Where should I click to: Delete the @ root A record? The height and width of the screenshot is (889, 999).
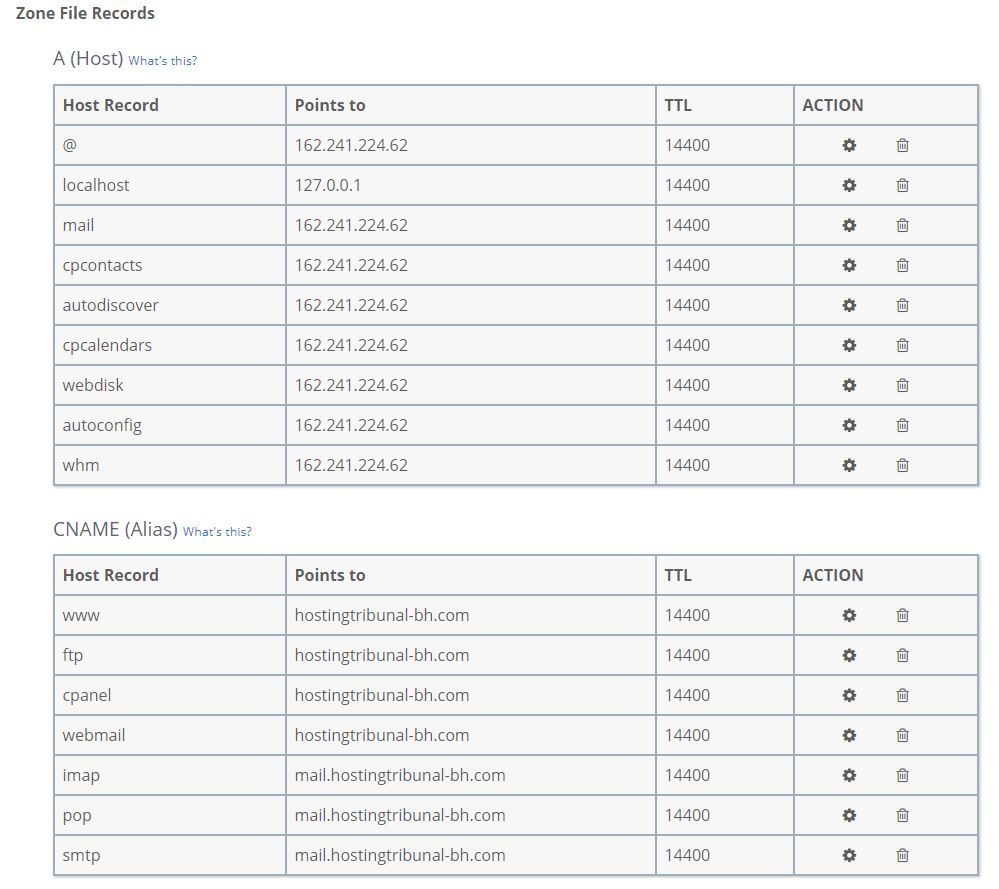pyautogui.click(x=902, y=145)
